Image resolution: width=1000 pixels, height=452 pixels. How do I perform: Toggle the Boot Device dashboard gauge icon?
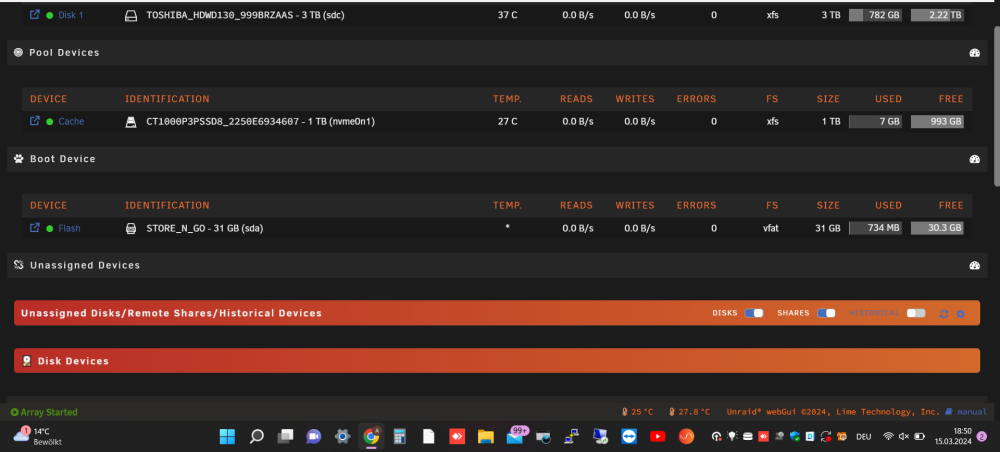pyautogui.click(x=974, y=159)
